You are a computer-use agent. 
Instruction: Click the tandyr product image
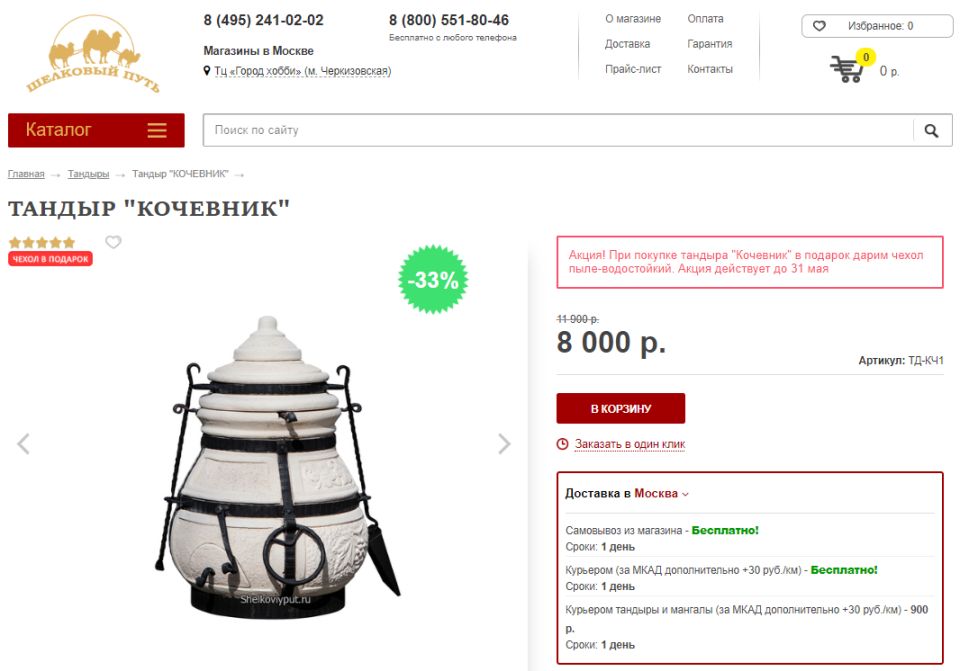[x=276, y=467]
